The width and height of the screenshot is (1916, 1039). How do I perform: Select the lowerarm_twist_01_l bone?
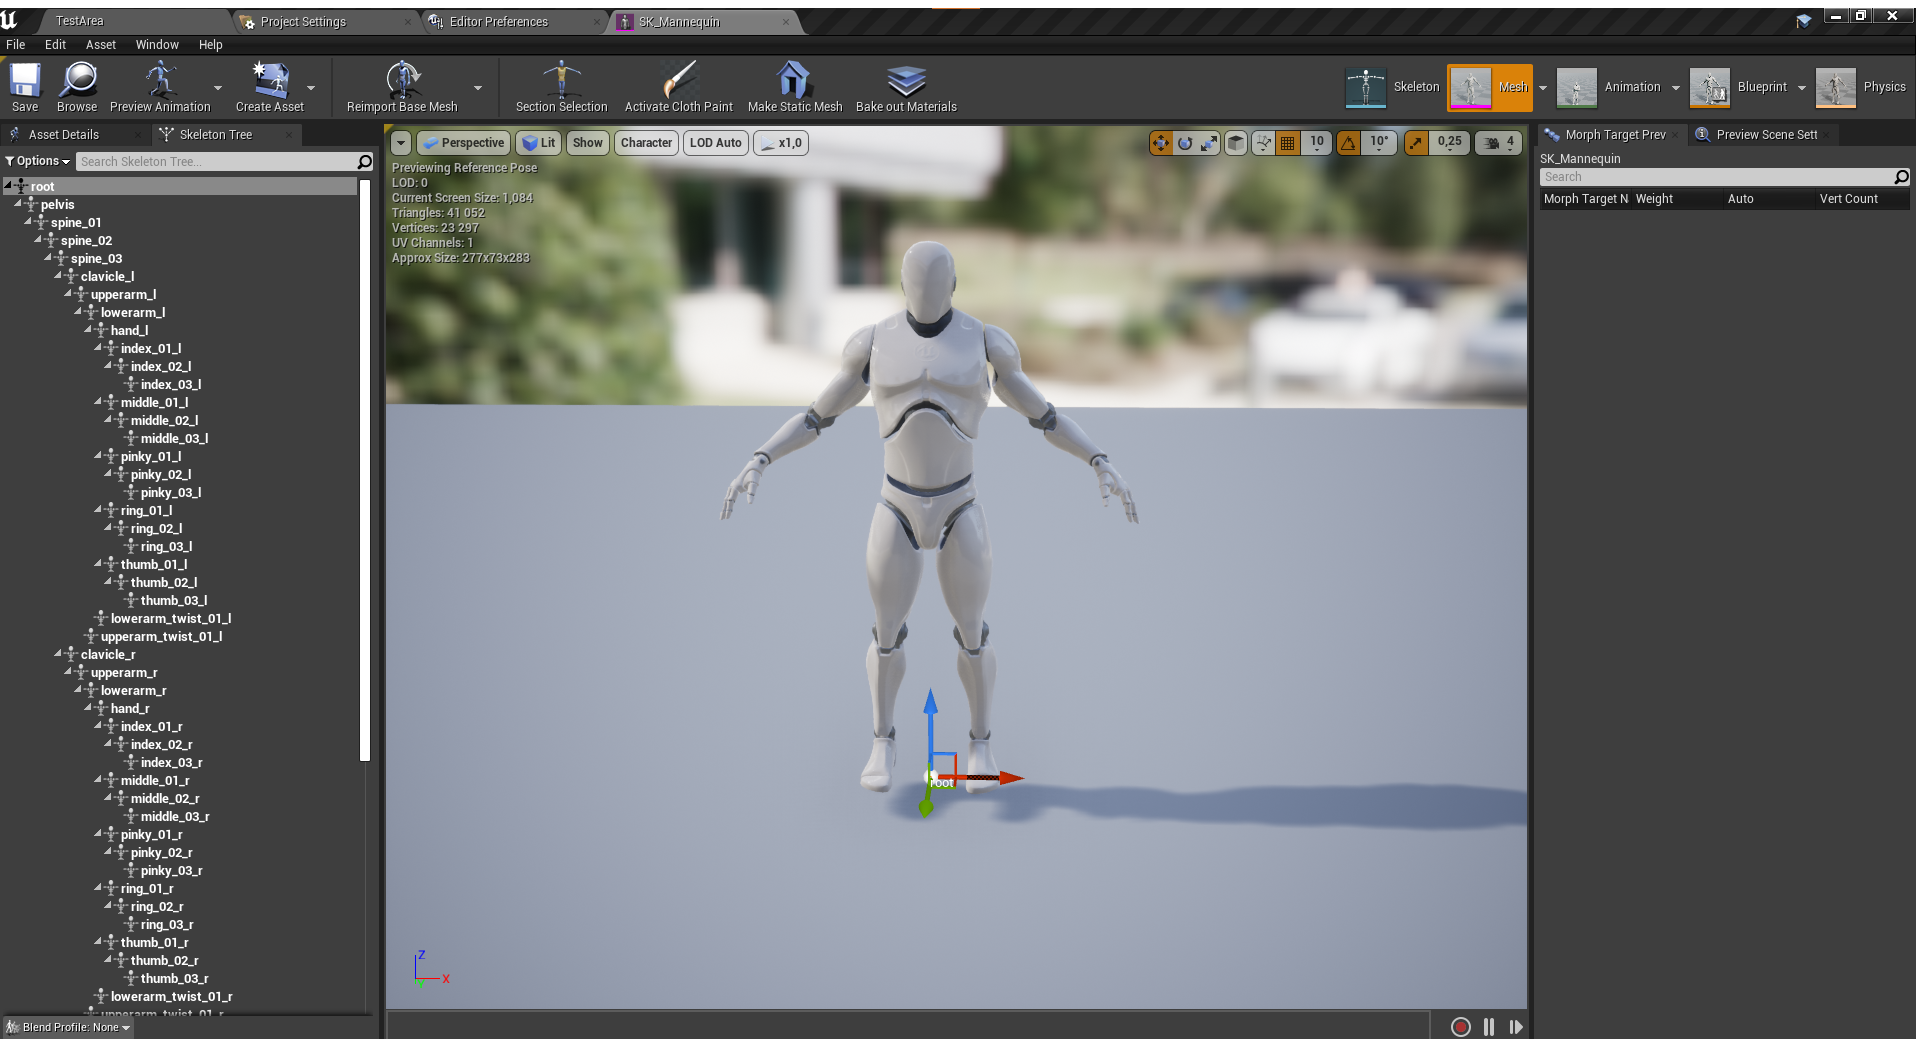point(171,618)
